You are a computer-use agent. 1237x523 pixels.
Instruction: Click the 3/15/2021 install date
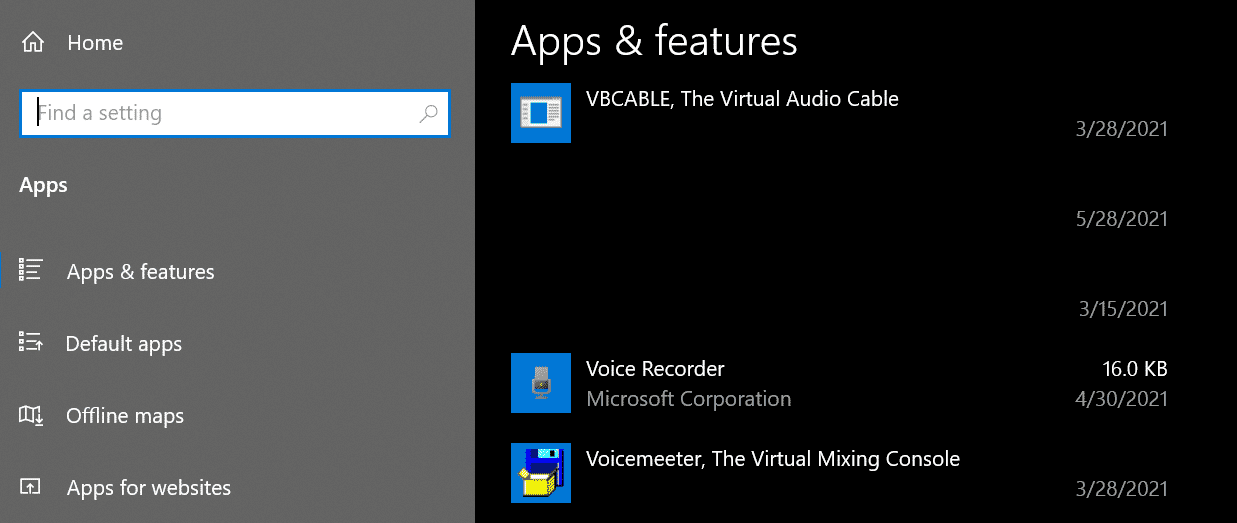point(1125,309)
